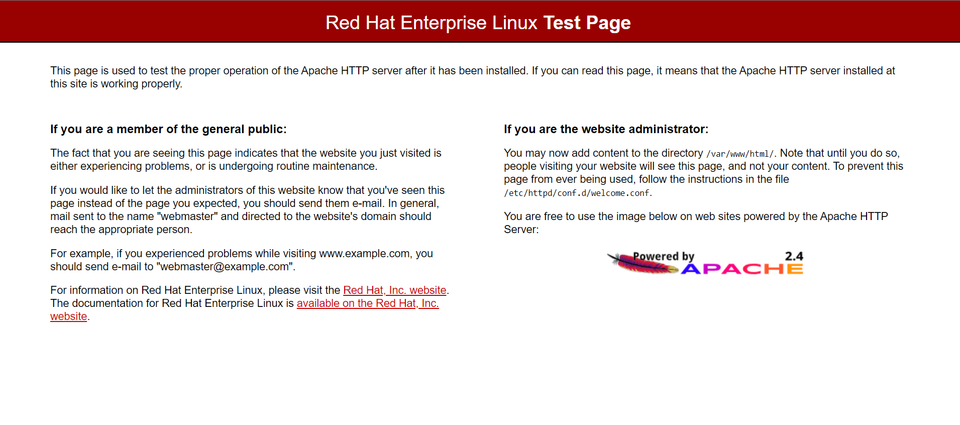This screenshot has height=425, width=960.
Task: Click the 2.4 version number in the logo
Action: point(794,256)
